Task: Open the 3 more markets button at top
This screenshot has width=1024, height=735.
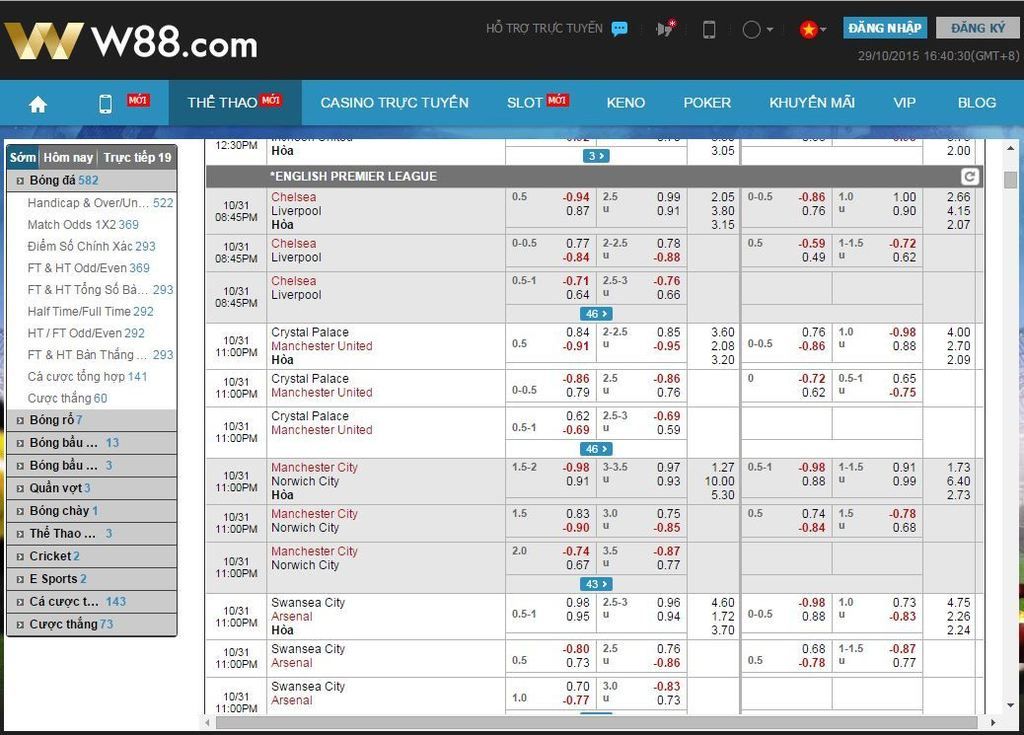Action: [596, 156]
